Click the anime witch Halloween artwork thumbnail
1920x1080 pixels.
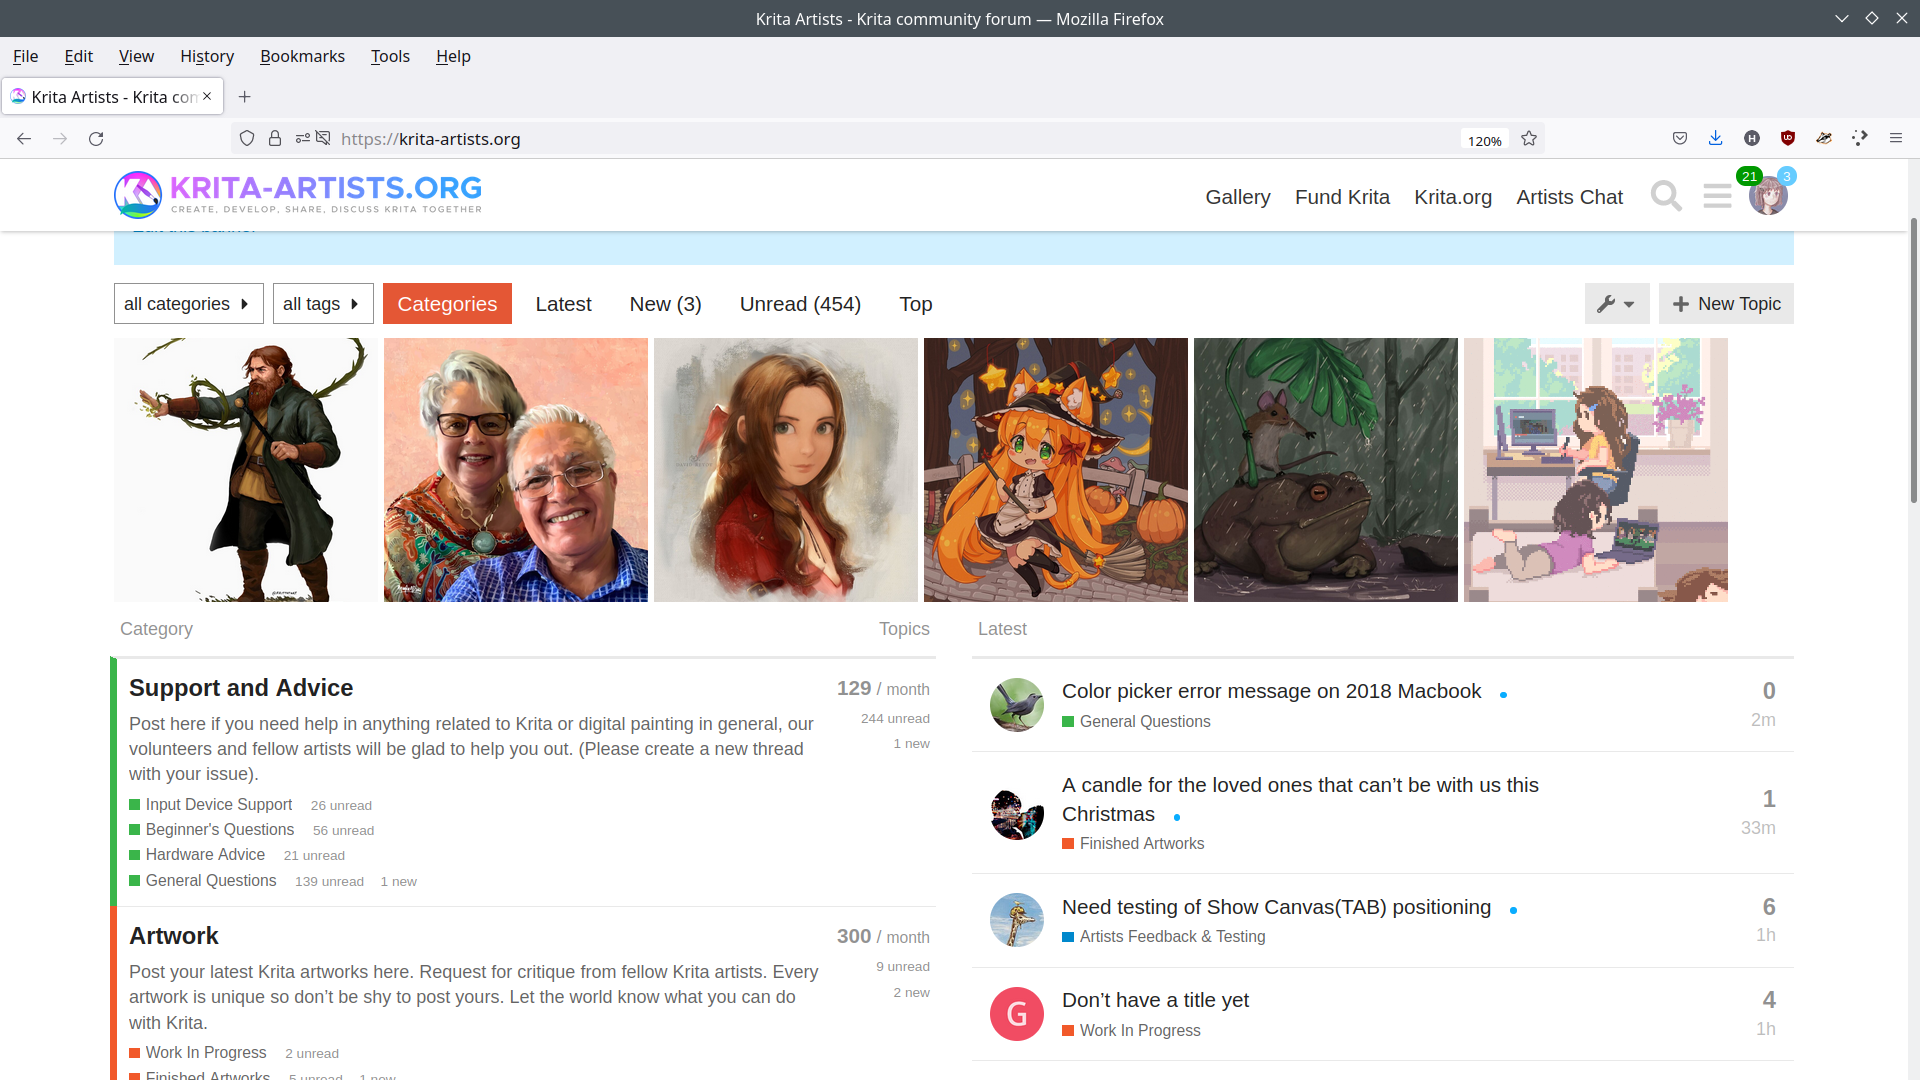pos(1055,469)
